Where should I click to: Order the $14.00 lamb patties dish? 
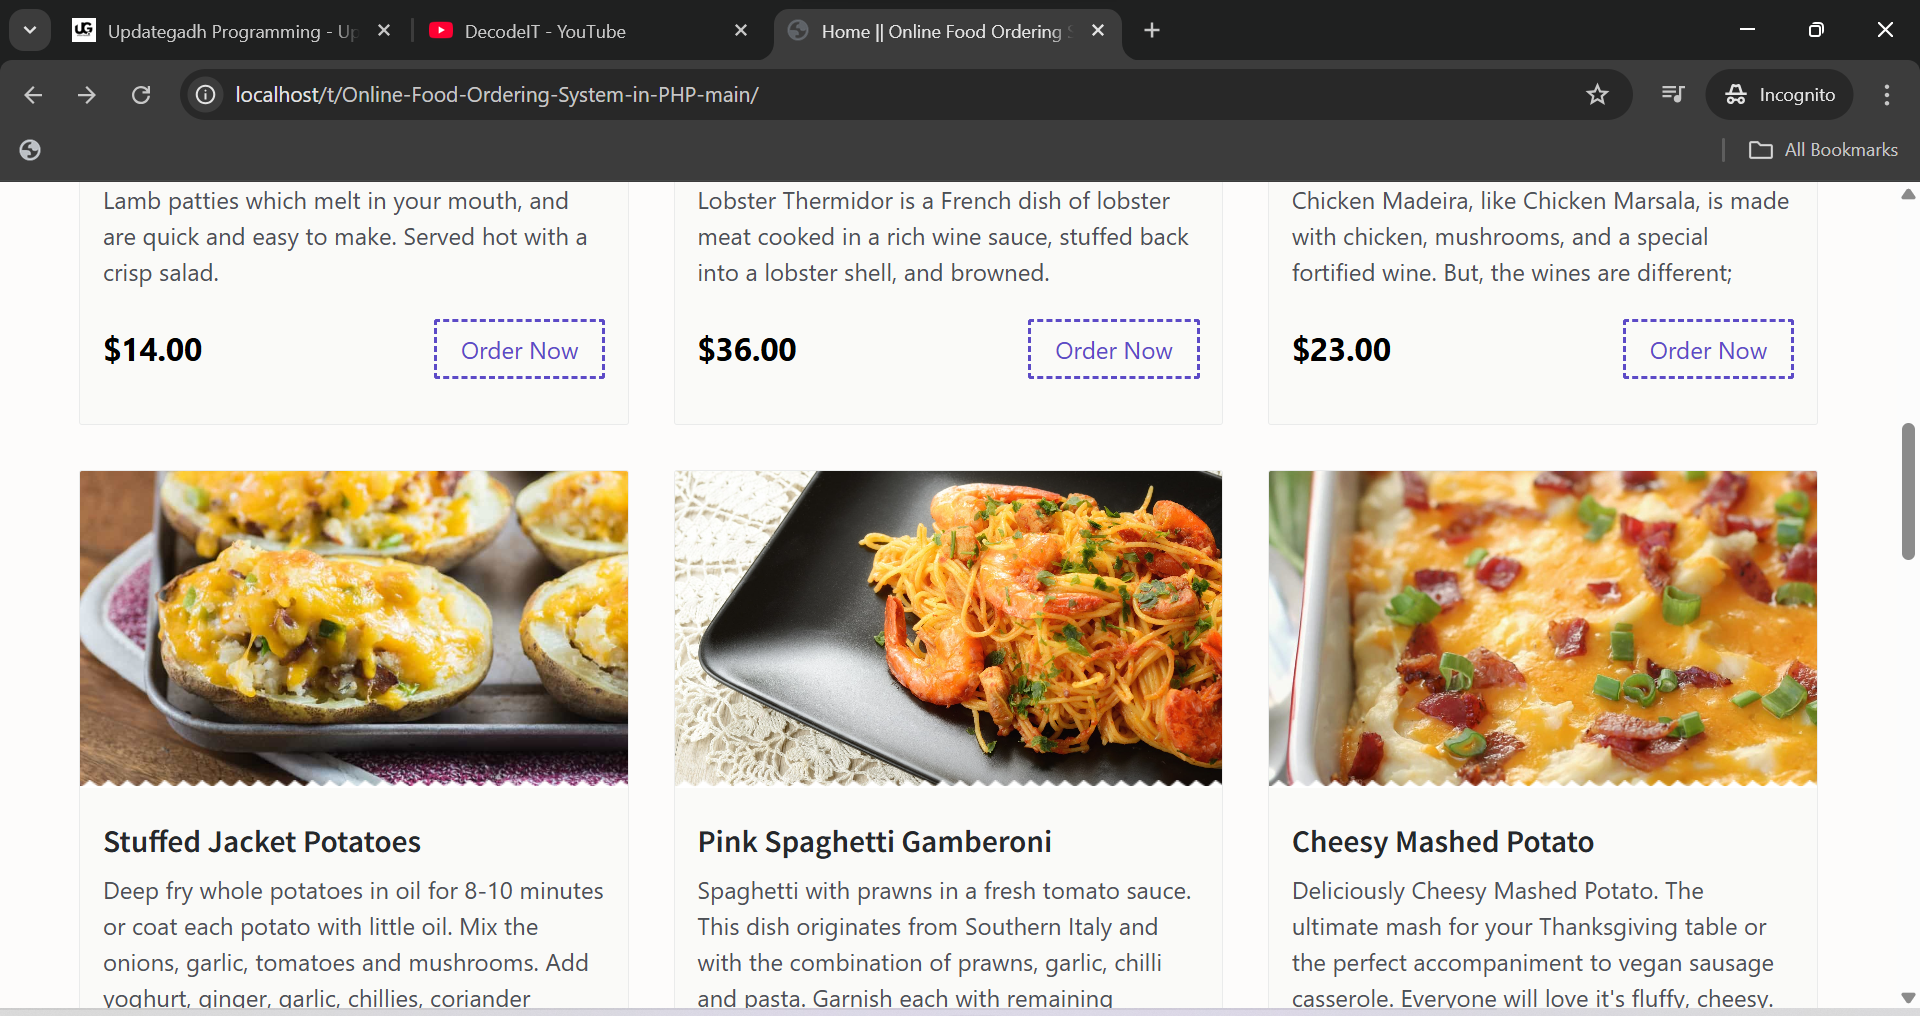click(x=519, y=350)
